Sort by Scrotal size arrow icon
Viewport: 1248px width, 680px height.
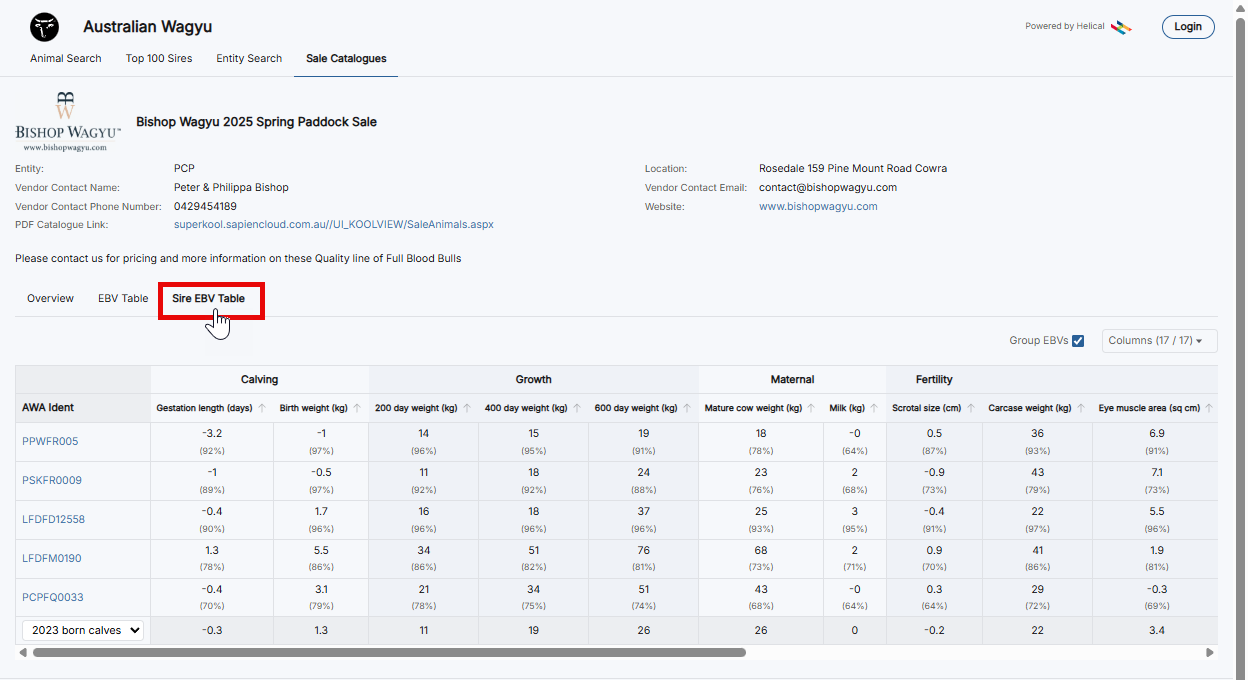point(970,408)
